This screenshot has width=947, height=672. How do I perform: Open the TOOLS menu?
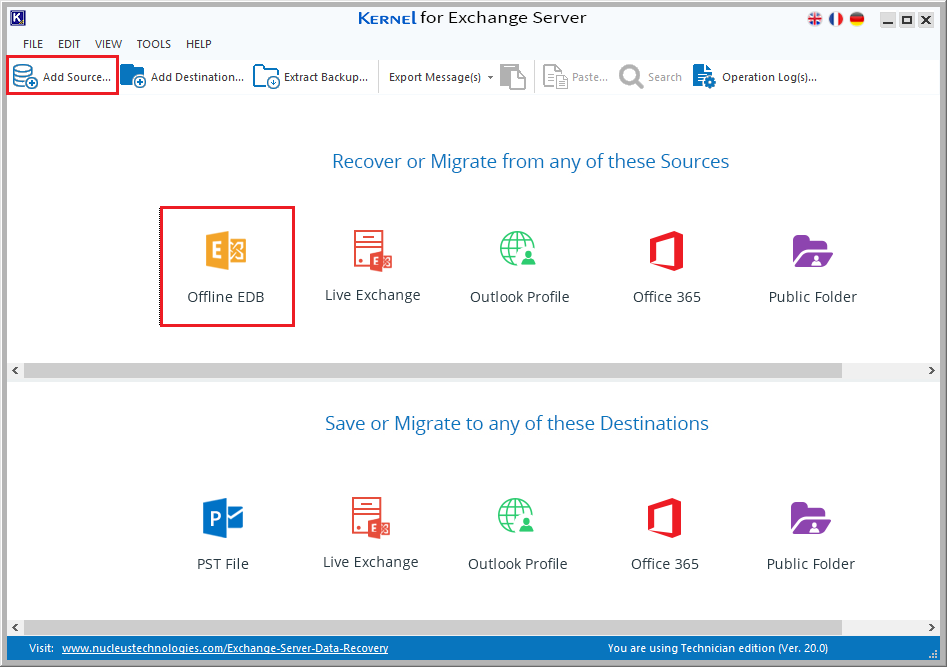153,44
